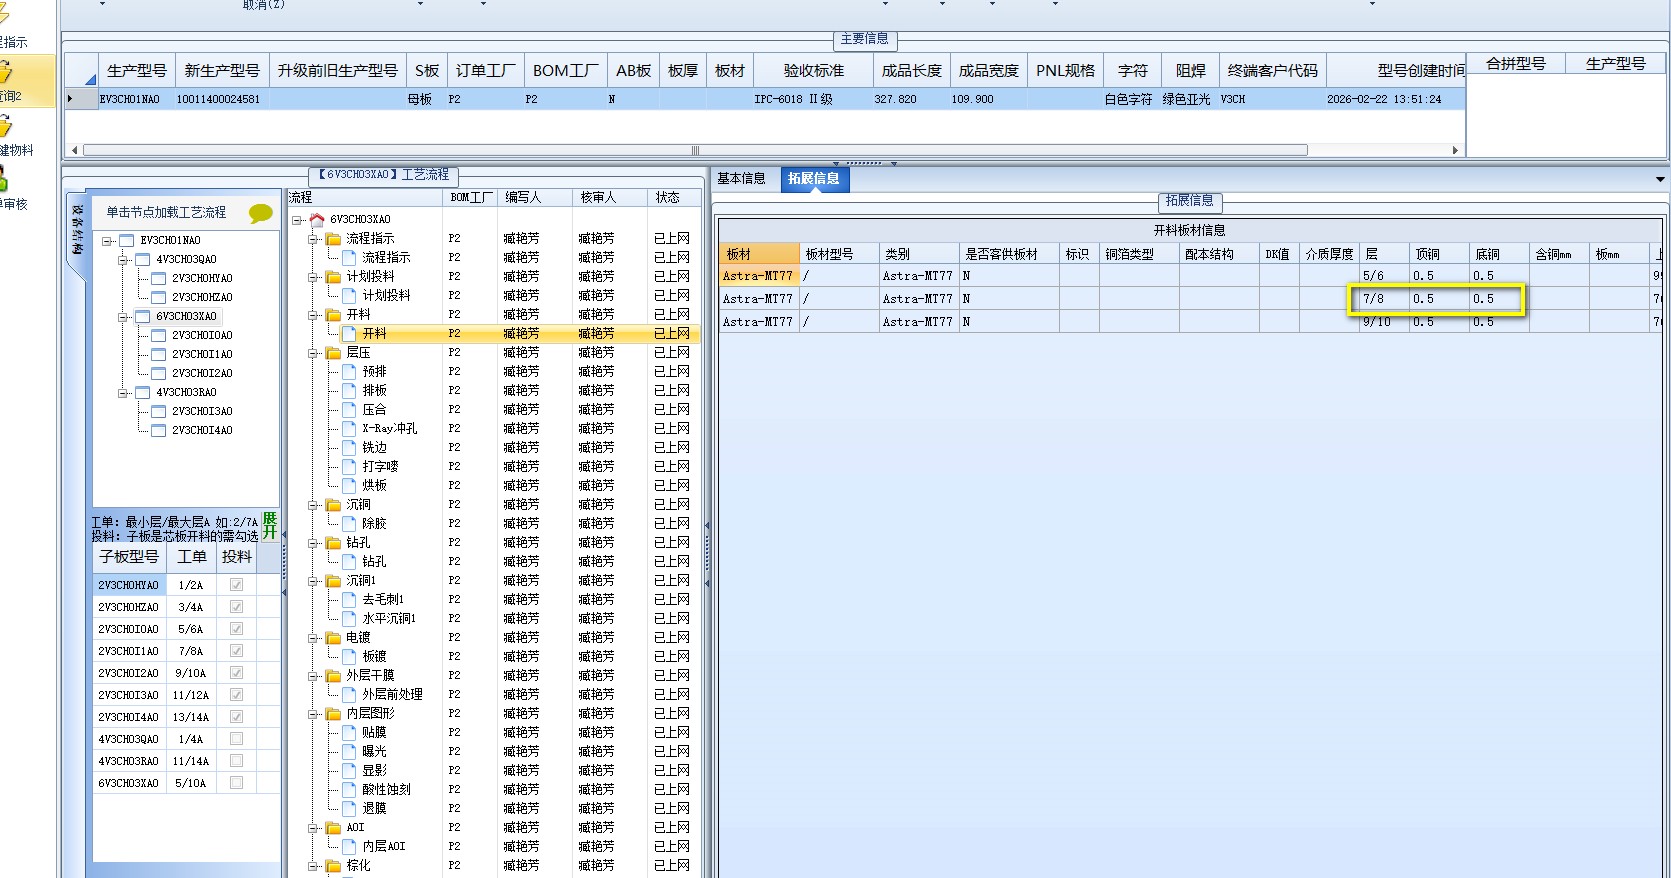Click the document icon next to X-Ray冲孔

(x=349, y=428)
